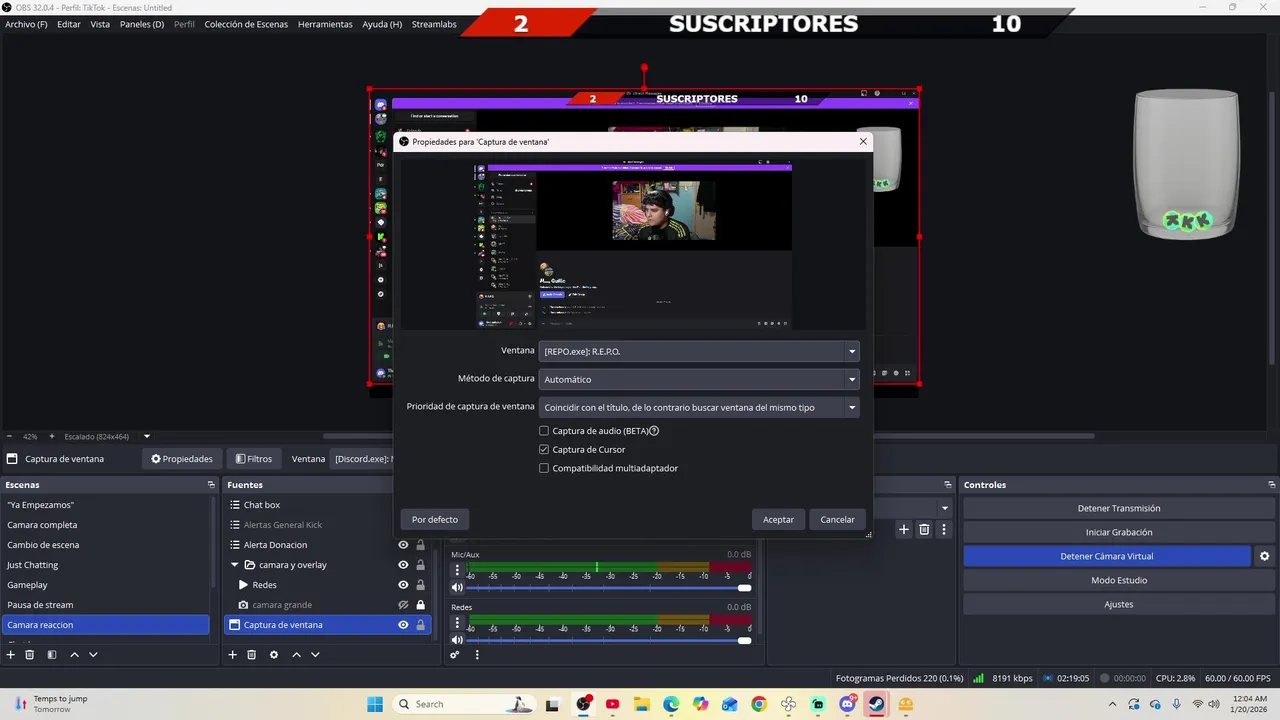
Task: Show hidden system tray icons
Action: pyautogui.click(x=1114, y=704)
